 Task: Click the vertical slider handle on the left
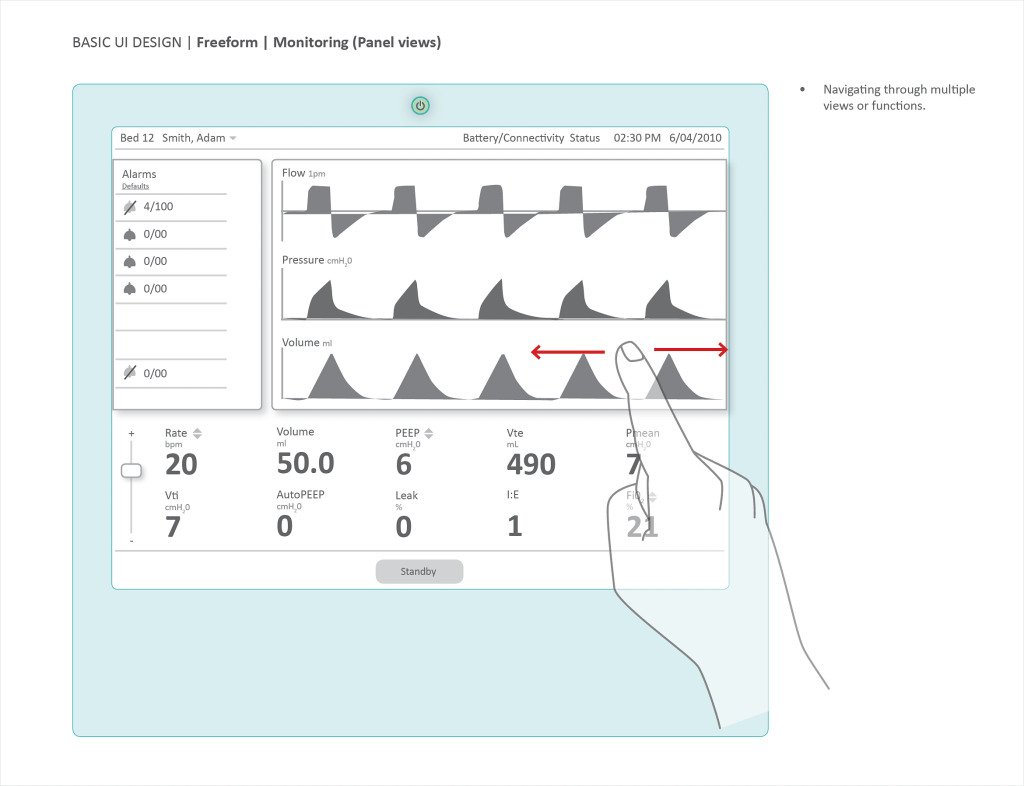131,471
